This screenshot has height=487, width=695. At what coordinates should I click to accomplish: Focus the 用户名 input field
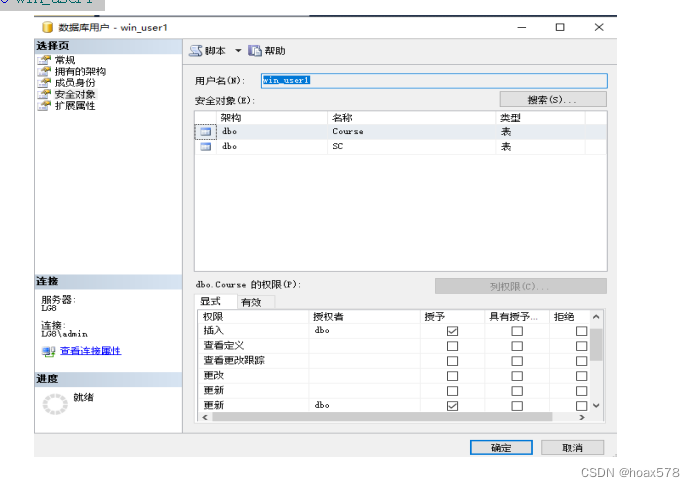pos(434,81)
